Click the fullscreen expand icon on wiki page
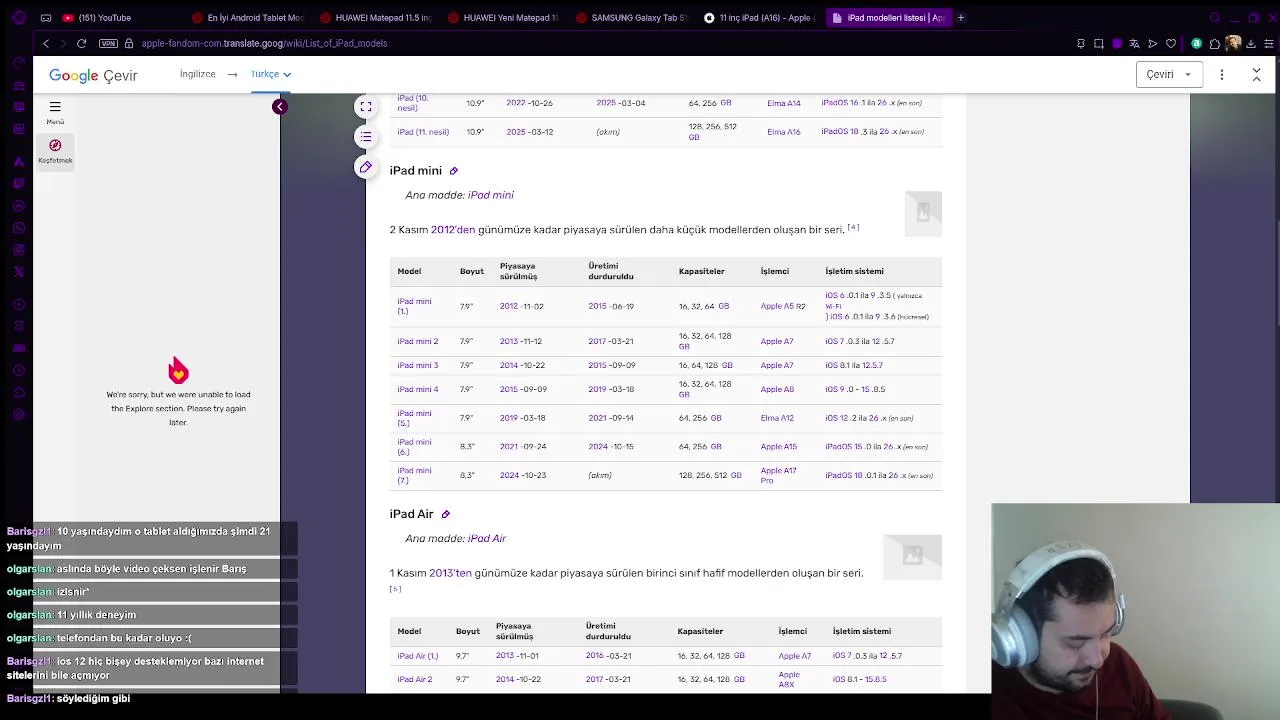Image resolution: width=1280 pixels, height=720 pixels. click(366, 106)
